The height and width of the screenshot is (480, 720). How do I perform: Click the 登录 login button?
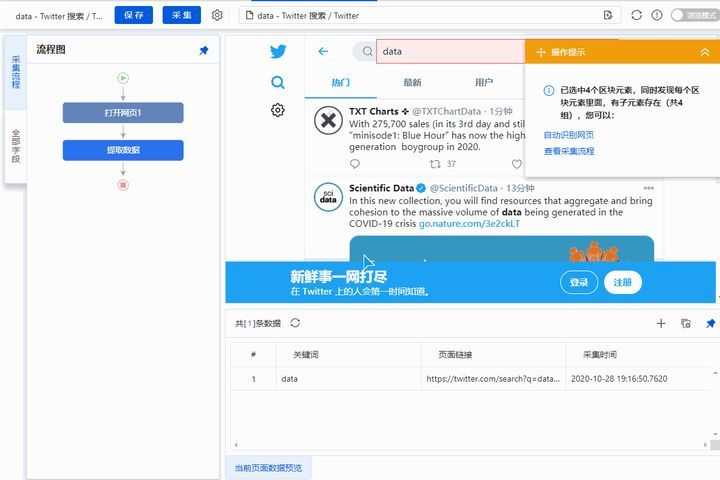tap(579, 282)
